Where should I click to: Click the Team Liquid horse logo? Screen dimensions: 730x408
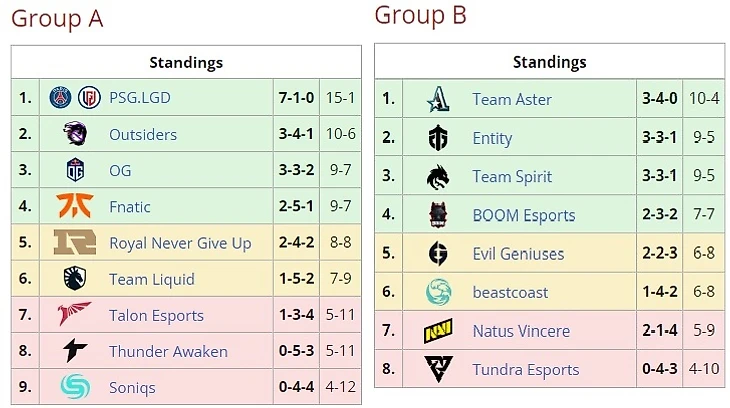75,278
